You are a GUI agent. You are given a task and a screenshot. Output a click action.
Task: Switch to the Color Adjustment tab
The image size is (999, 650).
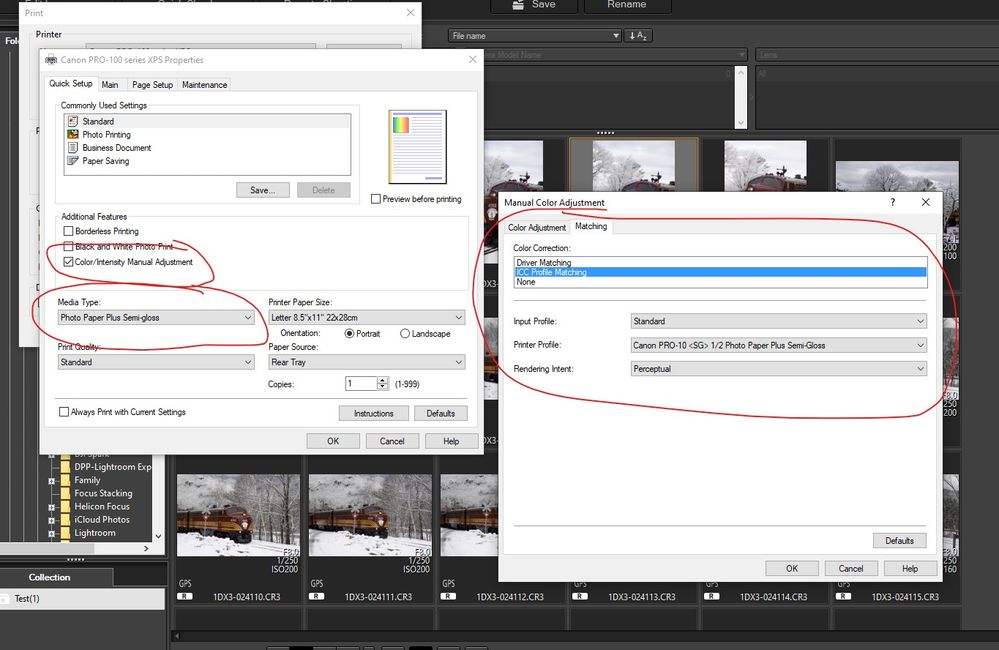click(537, 227)
